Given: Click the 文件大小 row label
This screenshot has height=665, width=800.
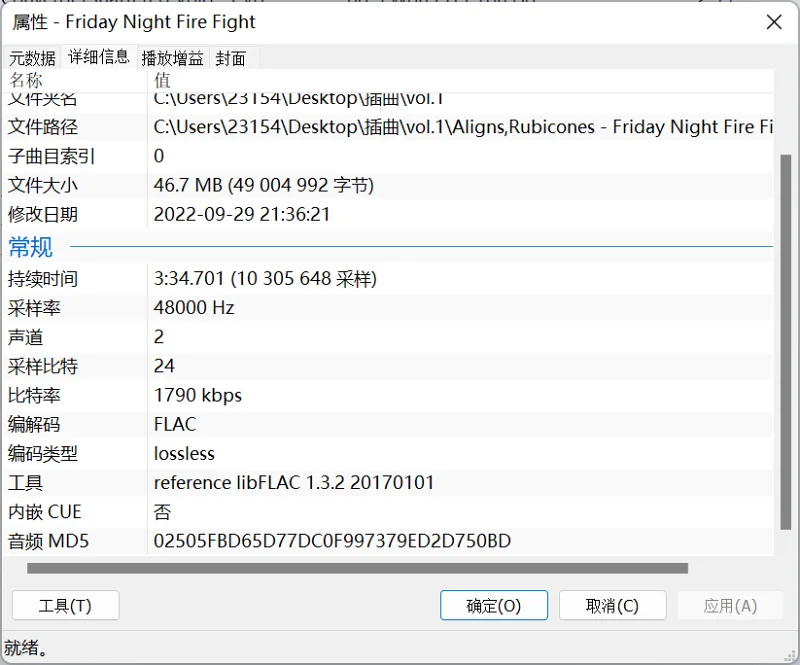Looking at the screenshot, I should tap(43, 185).
